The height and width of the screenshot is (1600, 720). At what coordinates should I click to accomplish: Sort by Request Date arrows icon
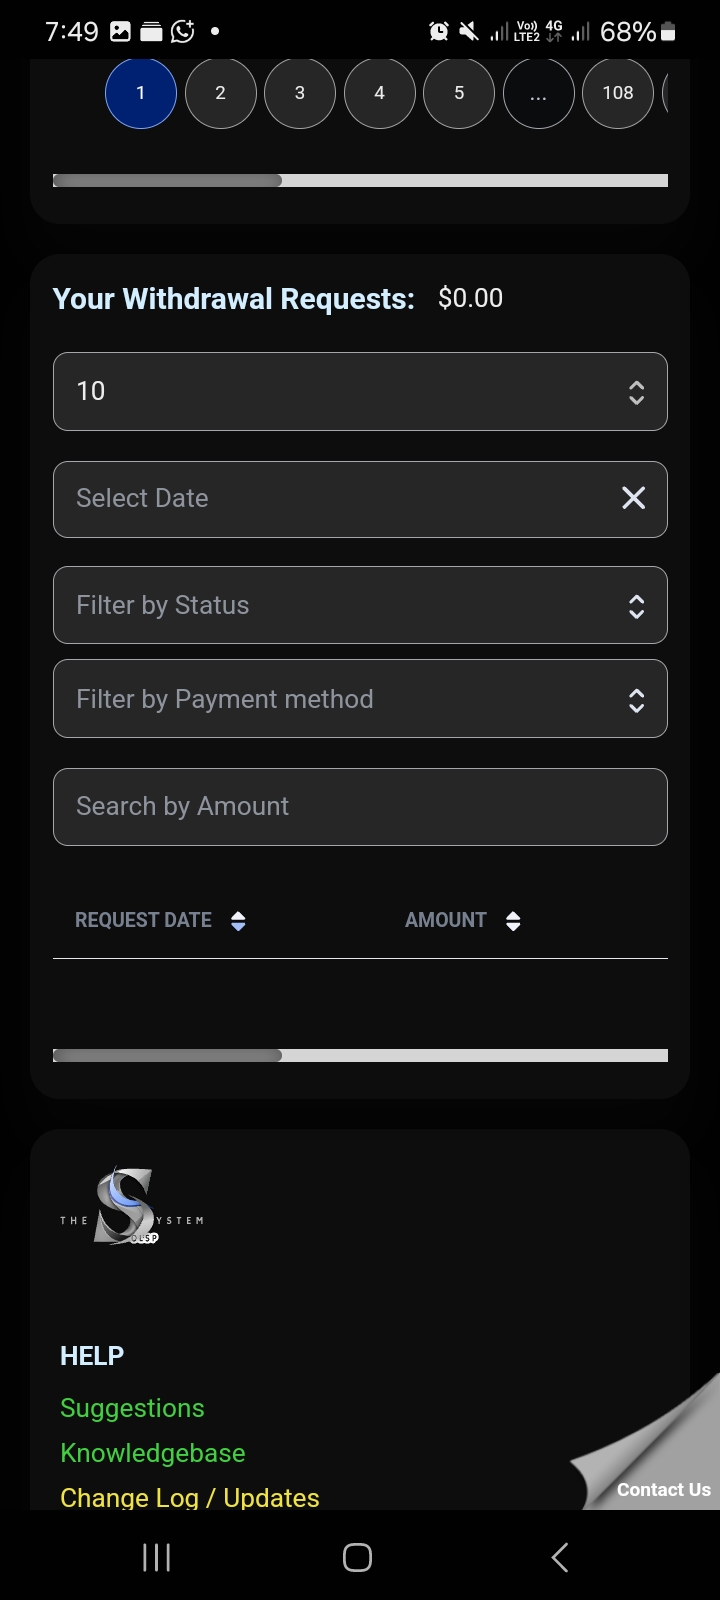click(238, 921)
